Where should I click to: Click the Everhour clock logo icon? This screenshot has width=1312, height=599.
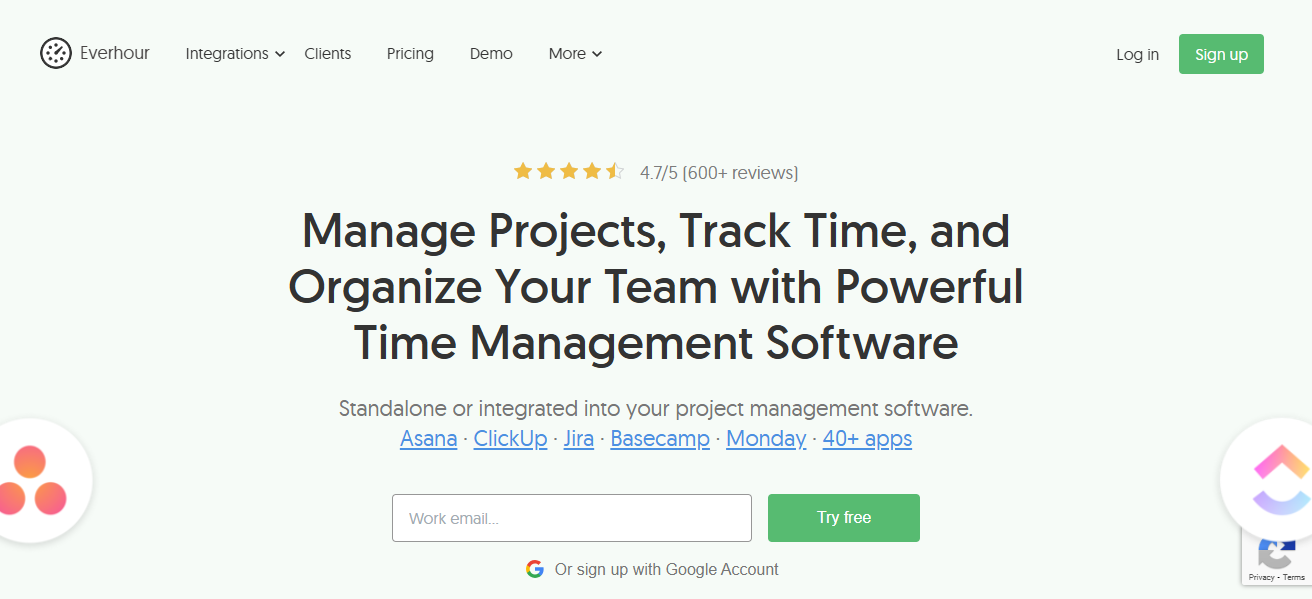coord(56,53)
